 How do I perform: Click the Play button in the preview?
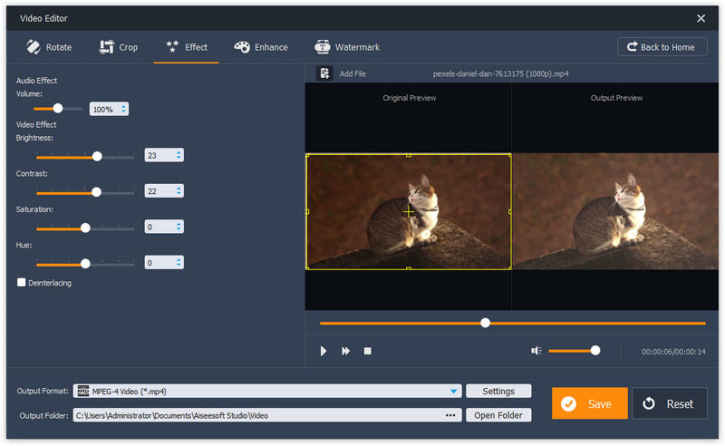(x=323, y=351)
